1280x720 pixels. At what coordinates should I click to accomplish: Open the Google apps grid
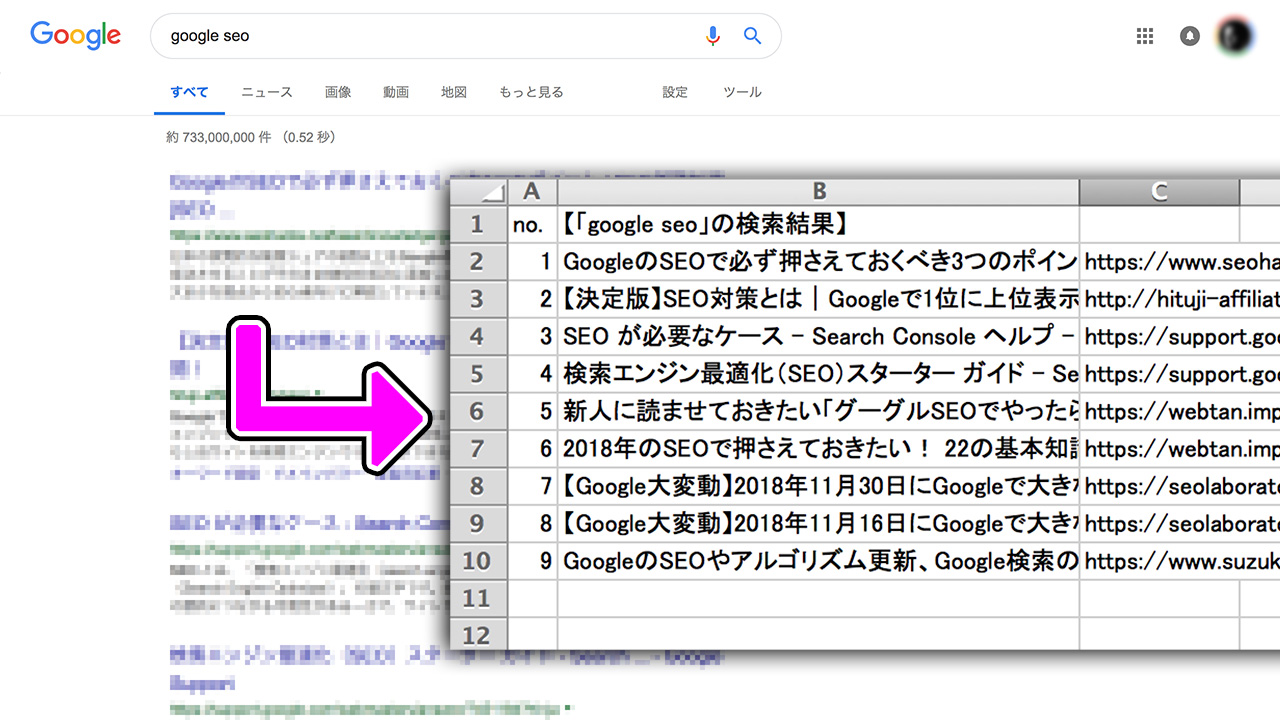[x=1145, y=36]
